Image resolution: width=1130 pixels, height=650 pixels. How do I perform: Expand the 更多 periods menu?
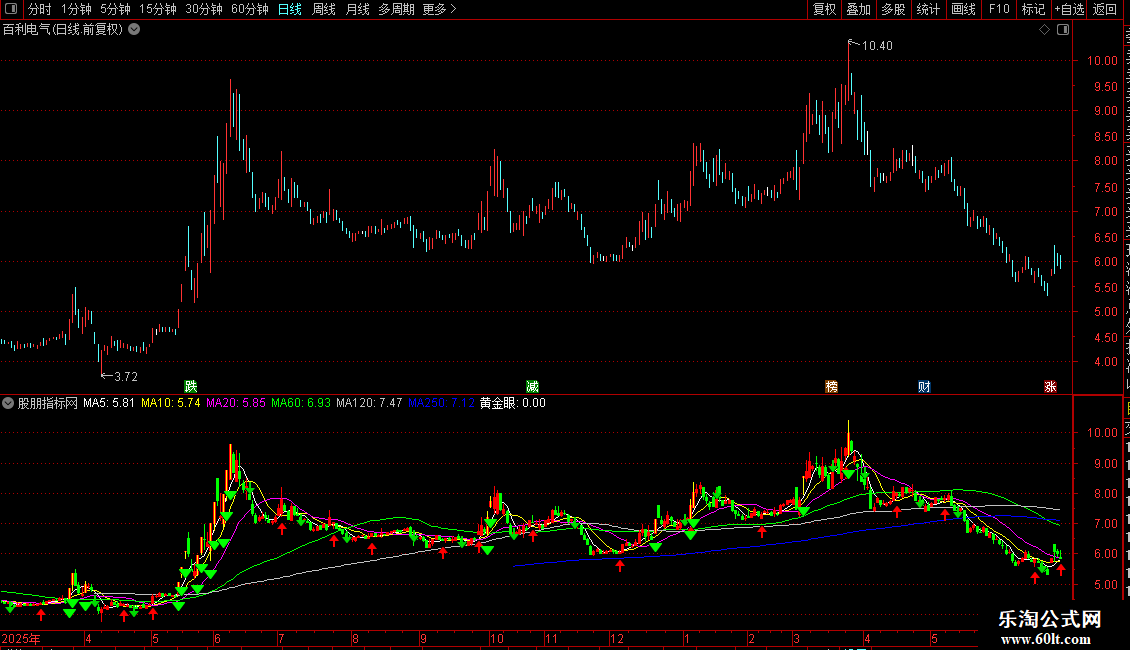pyautogui.click(x=439, y=9)
